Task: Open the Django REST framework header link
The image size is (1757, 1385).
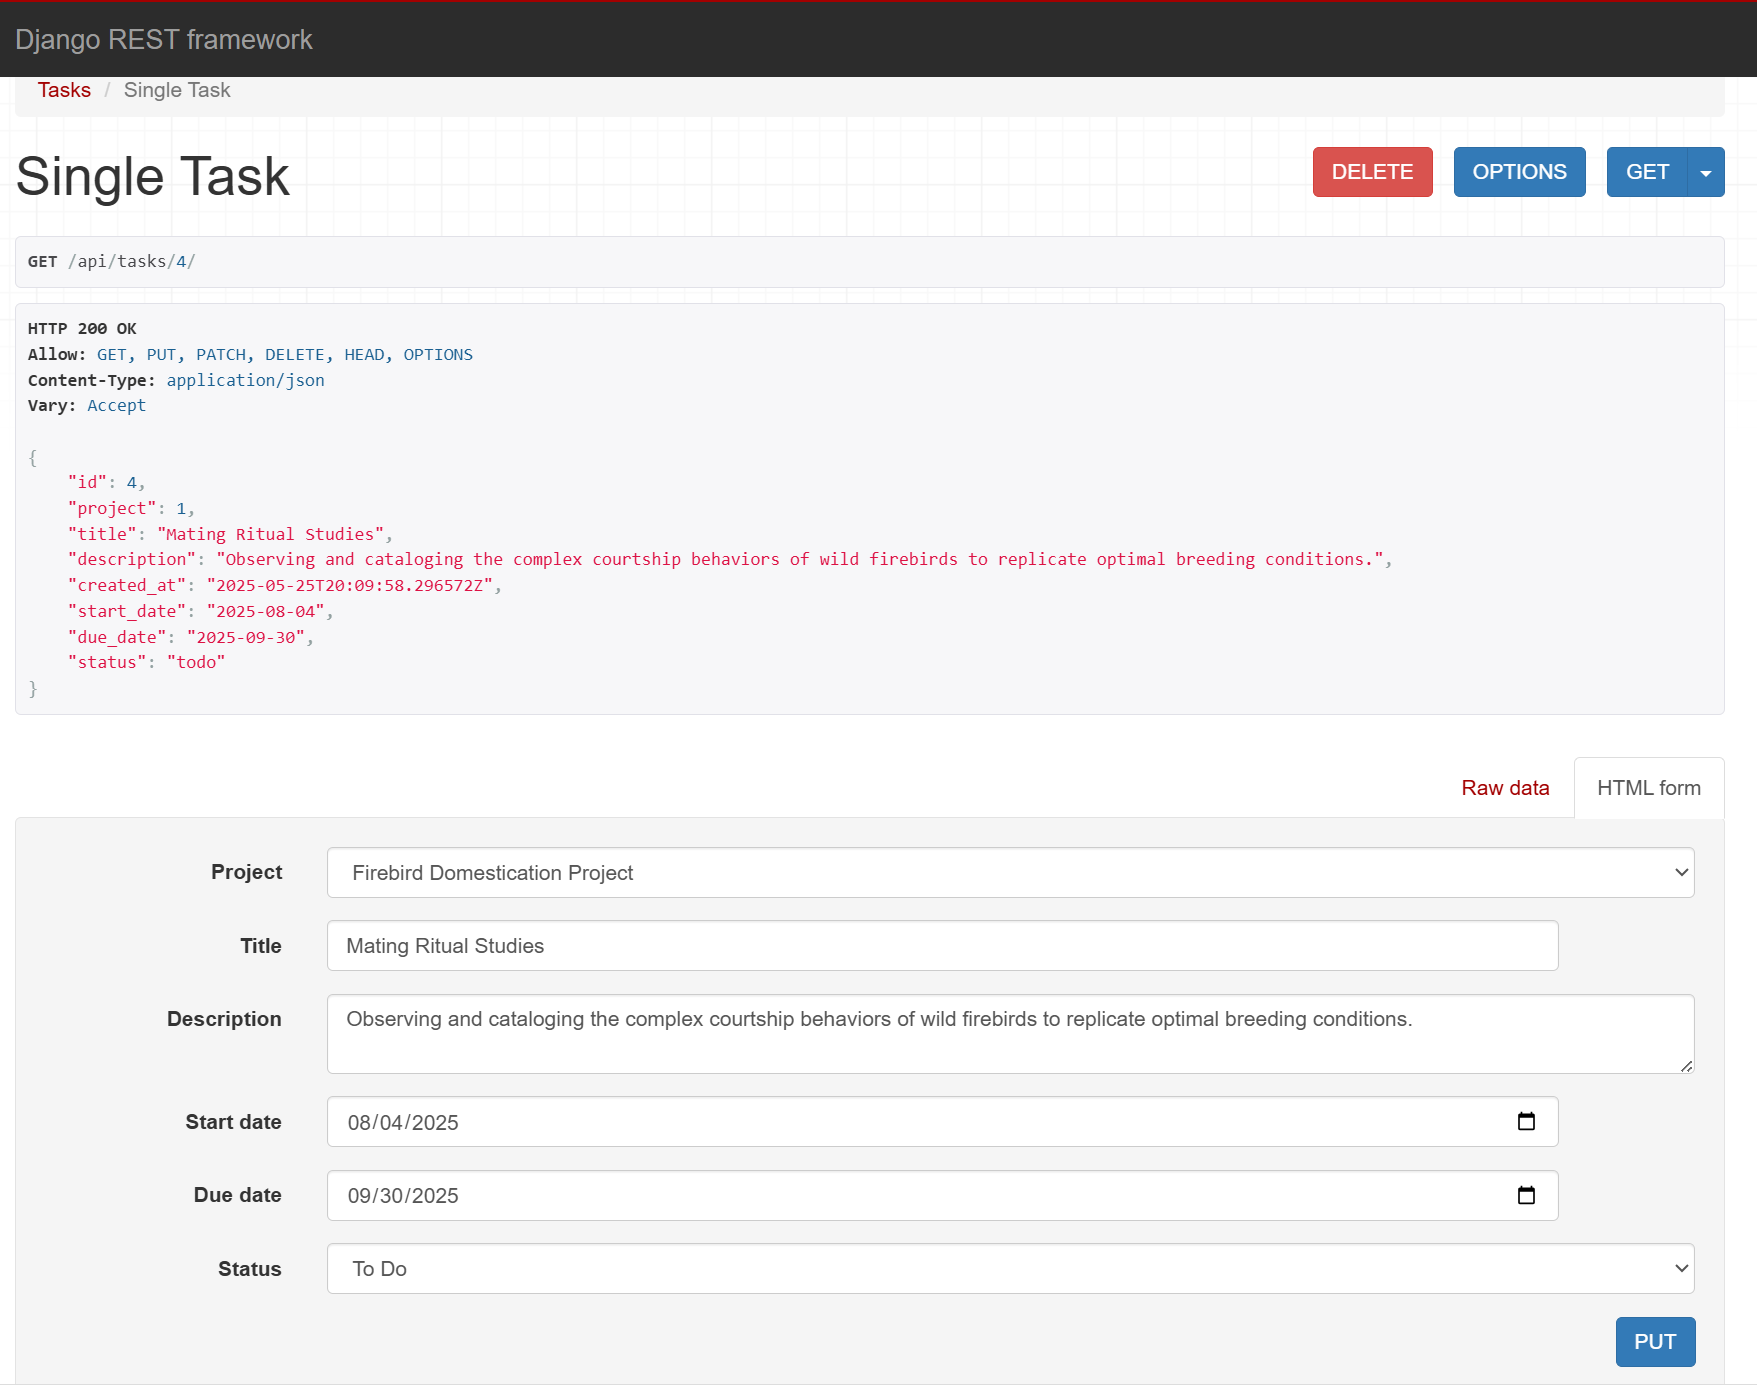Action: click(x=164, y=40)
